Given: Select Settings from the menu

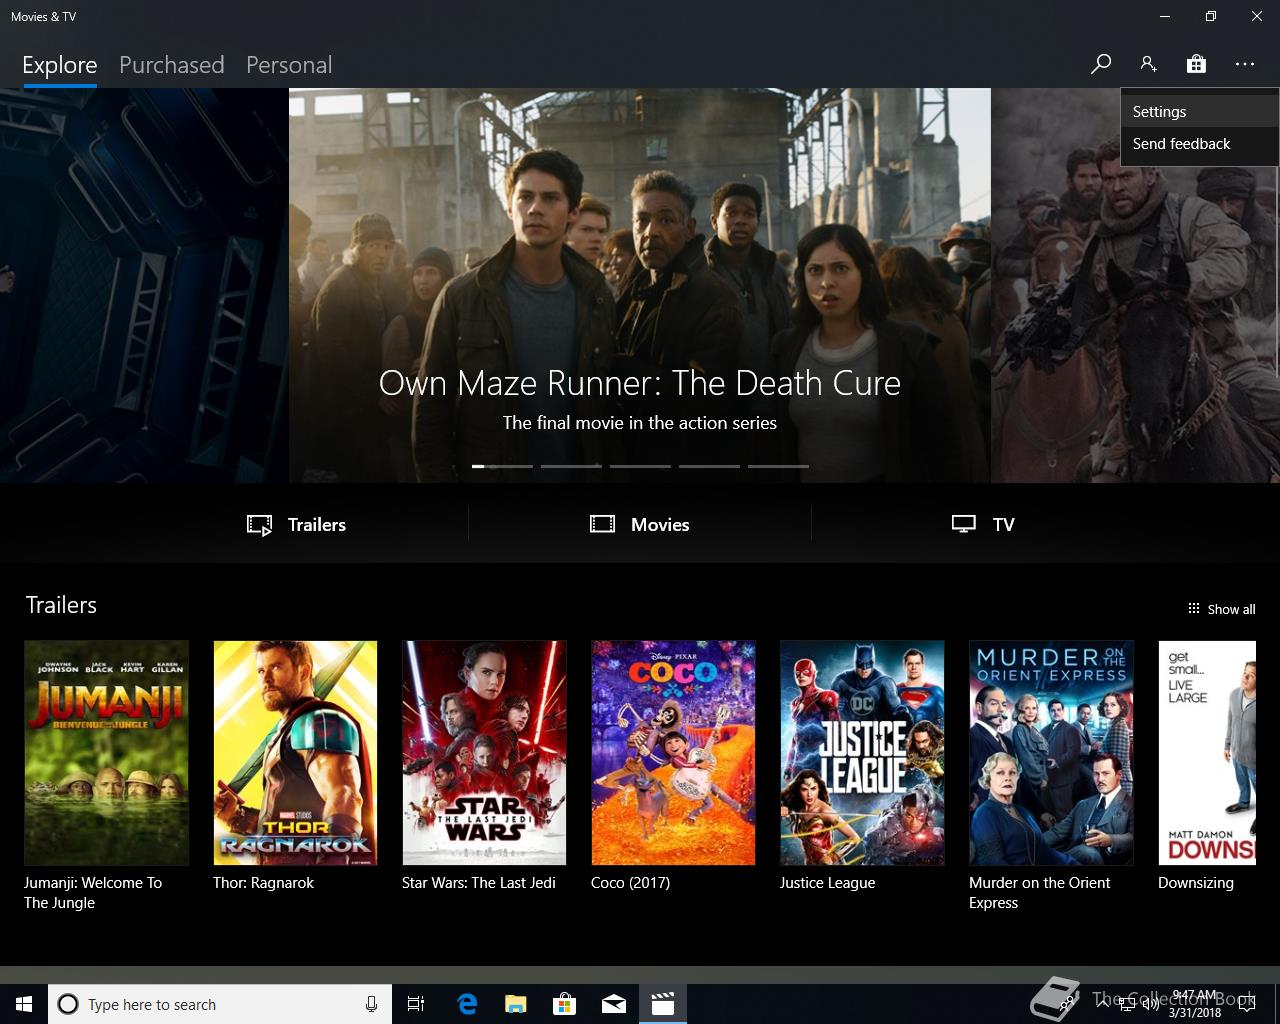Looking at the screenshot, I should click(1200, 112).
